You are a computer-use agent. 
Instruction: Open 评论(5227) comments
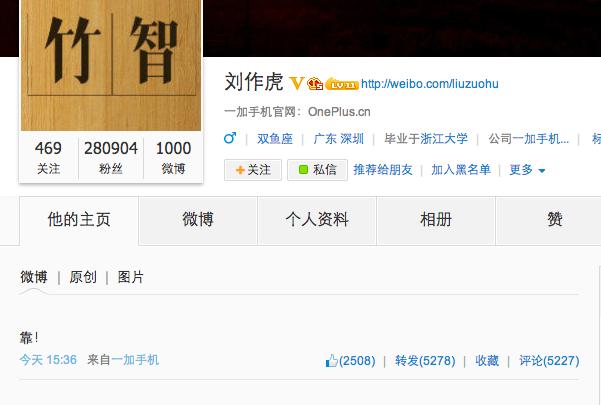point(549,361)
